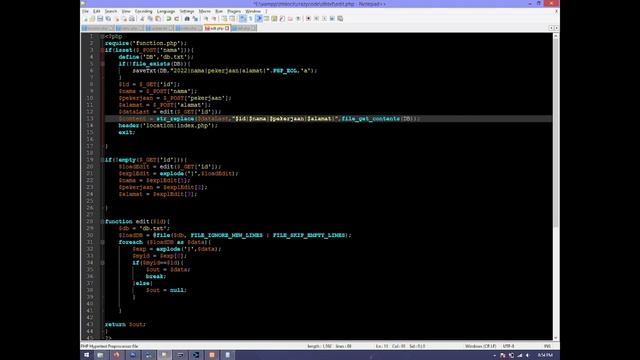
Task: Click the Close document toolbar icon
Action: coord(117,19)
